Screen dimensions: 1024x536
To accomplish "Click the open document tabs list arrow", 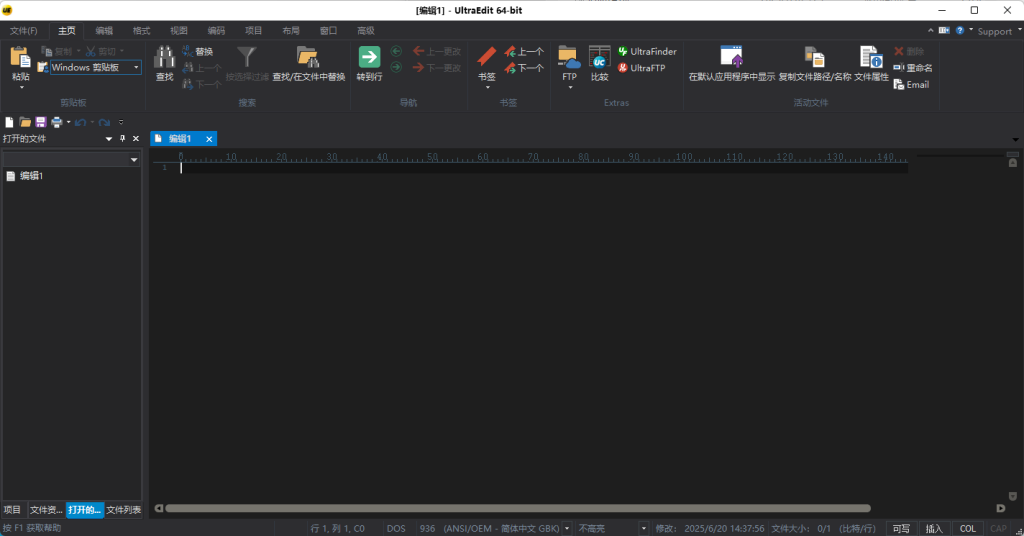I will 1015,139.
